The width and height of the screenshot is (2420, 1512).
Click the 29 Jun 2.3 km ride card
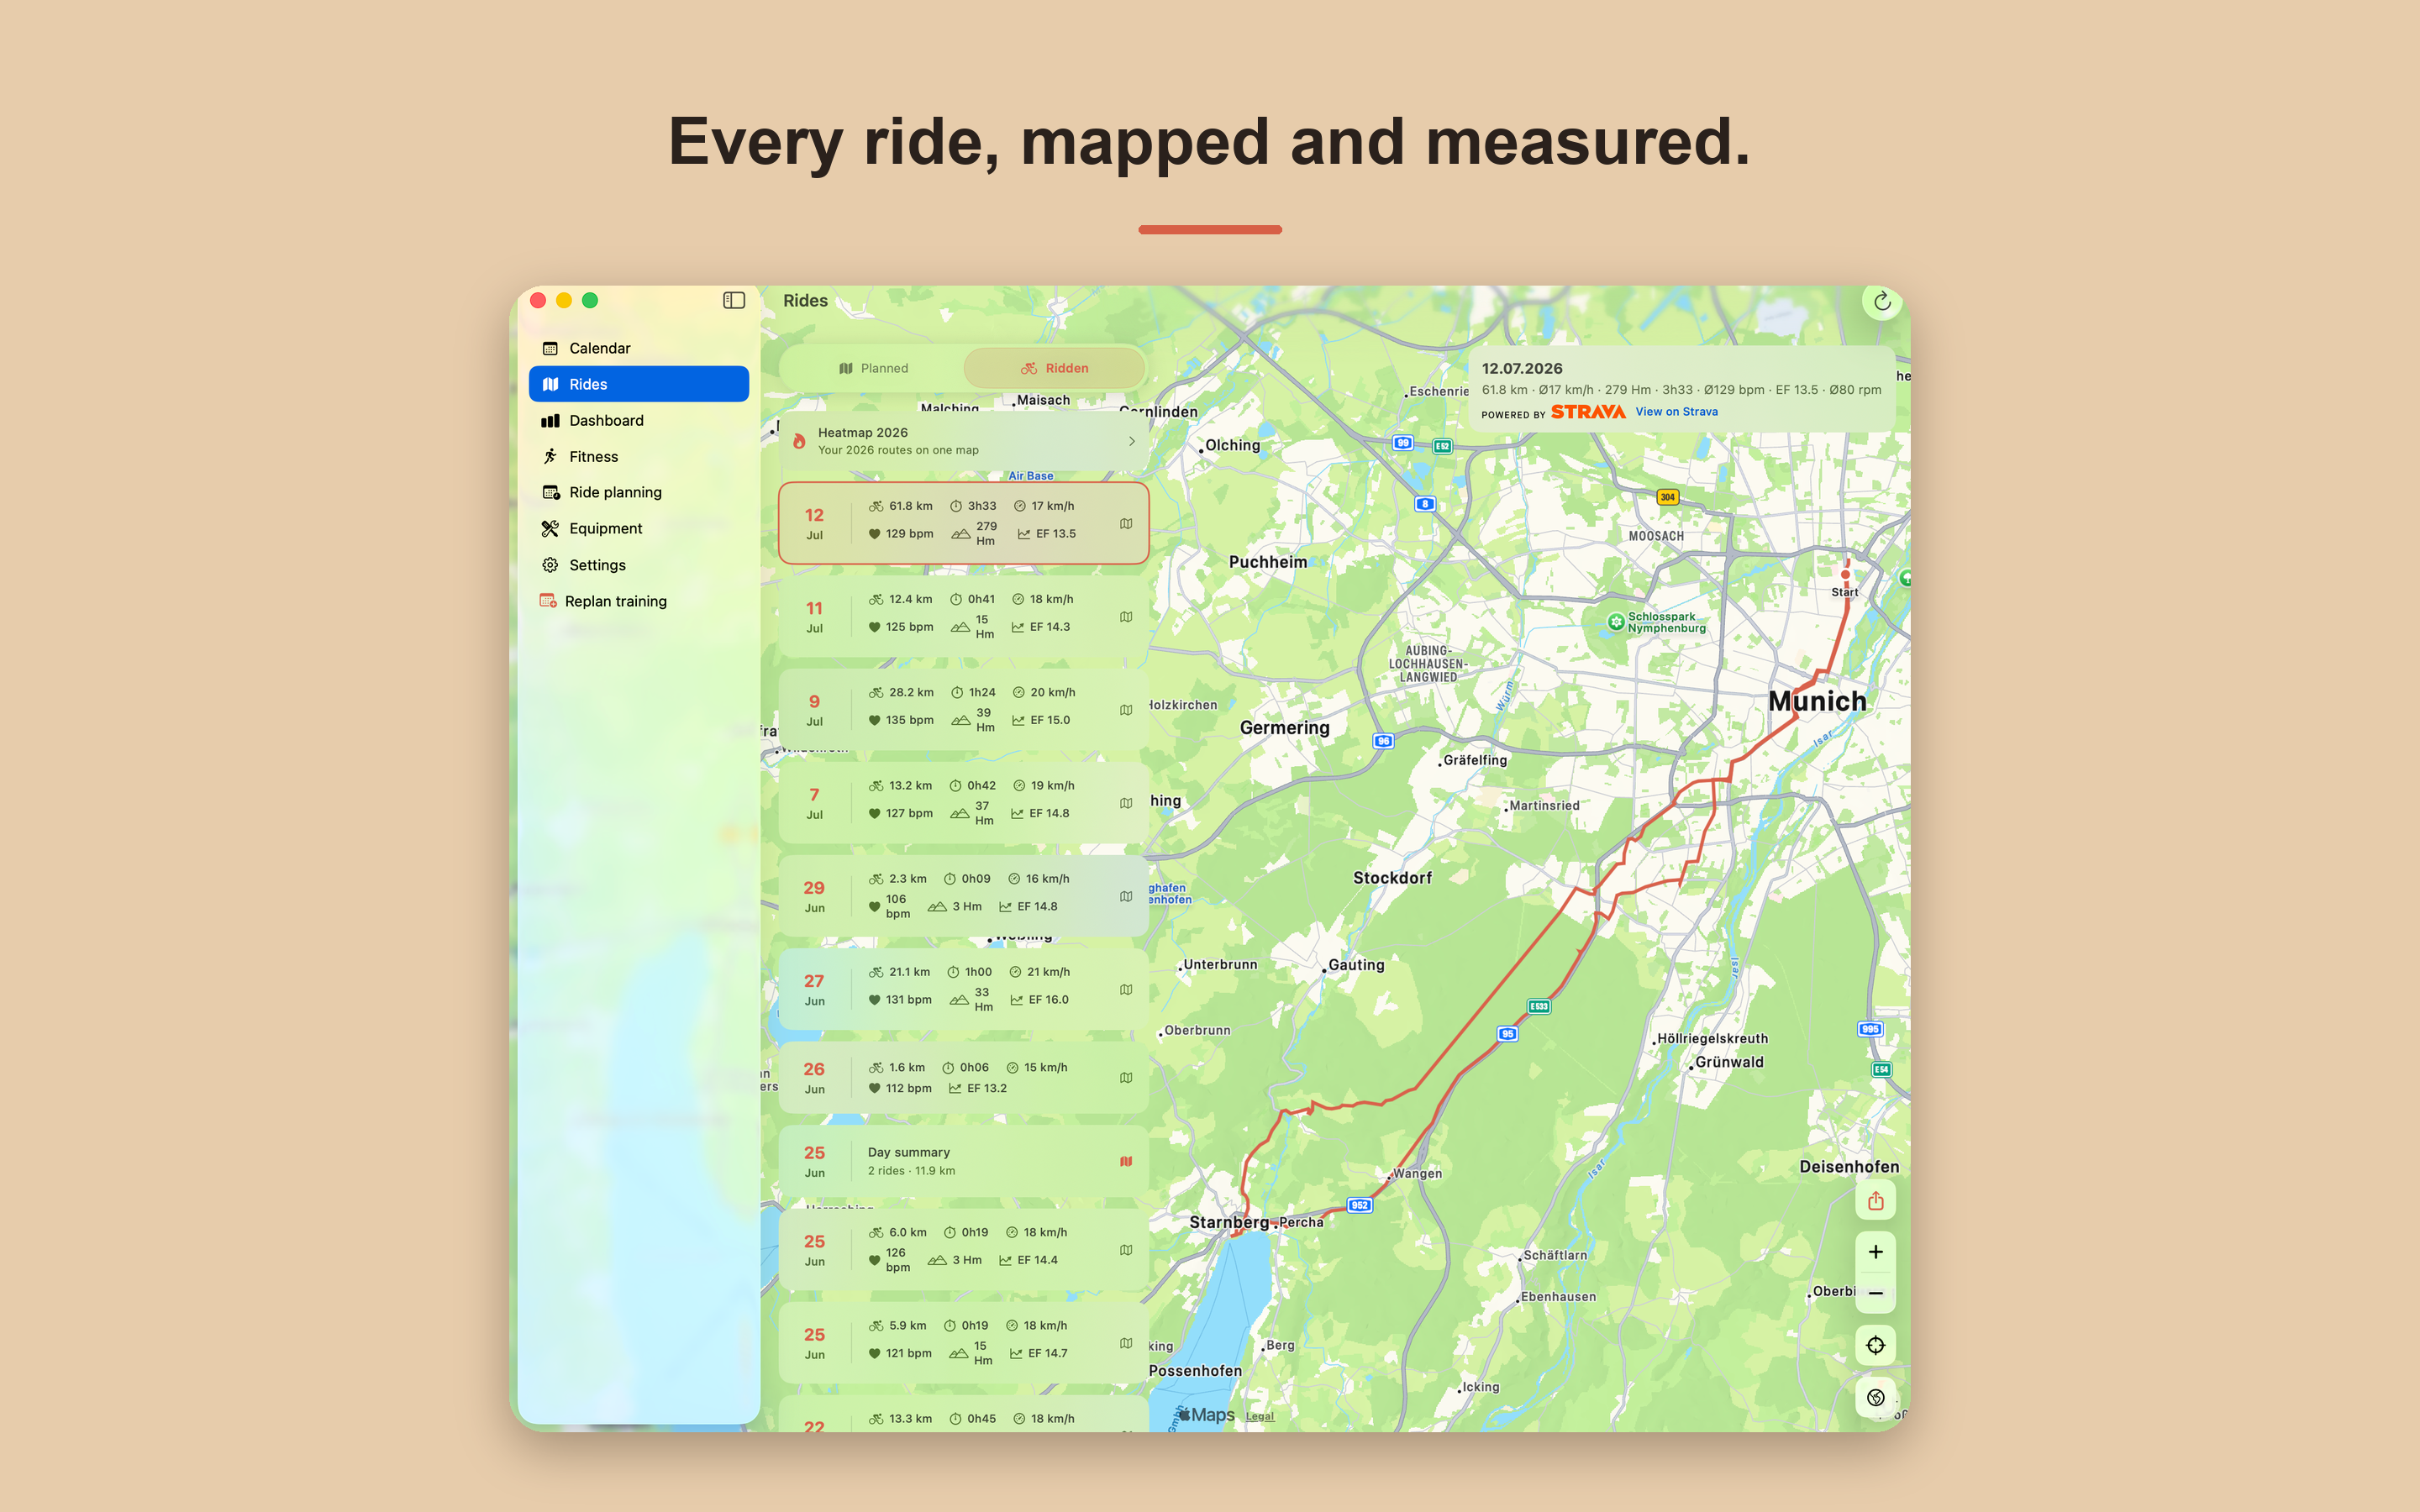(963, 895)
